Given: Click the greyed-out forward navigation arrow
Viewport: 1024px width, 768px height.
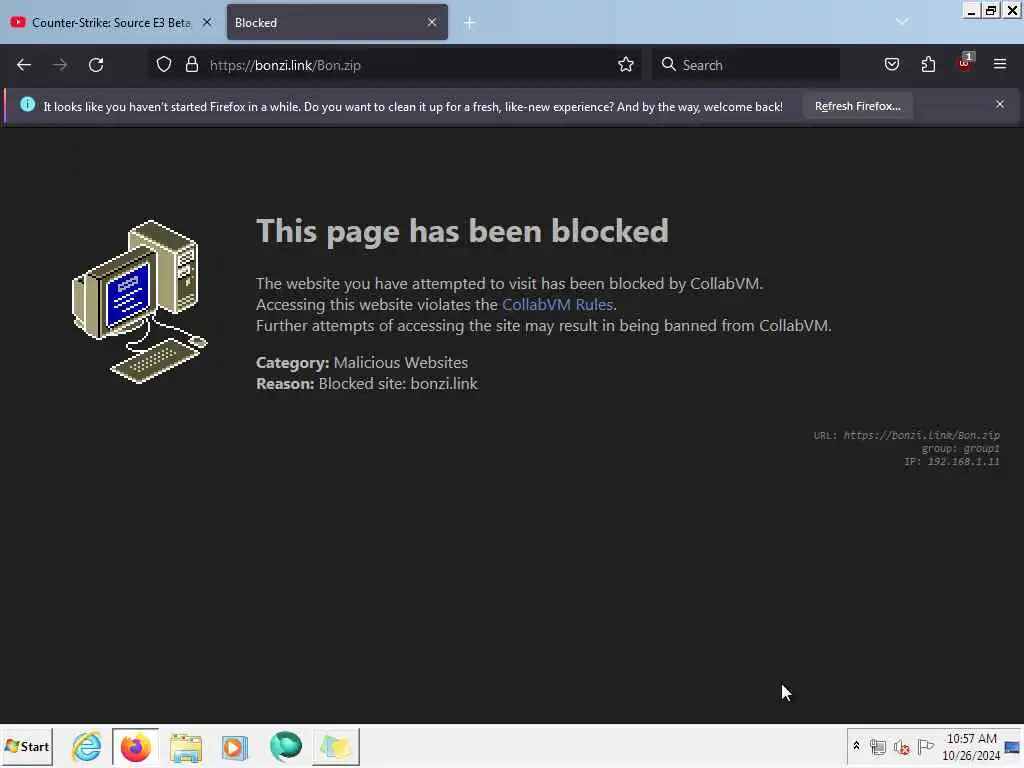Looking at the screenshot, I should click(60, 65).
